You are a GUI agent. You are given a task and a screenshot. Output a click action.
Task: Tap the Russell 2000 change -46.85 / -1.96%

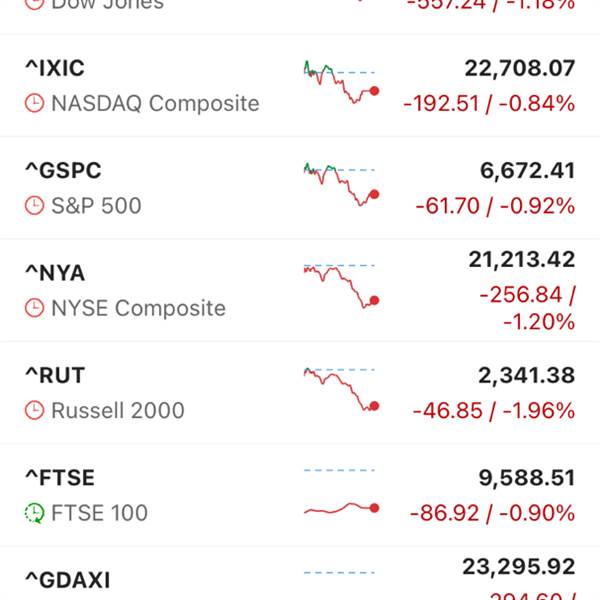click(x=493, y=411)
